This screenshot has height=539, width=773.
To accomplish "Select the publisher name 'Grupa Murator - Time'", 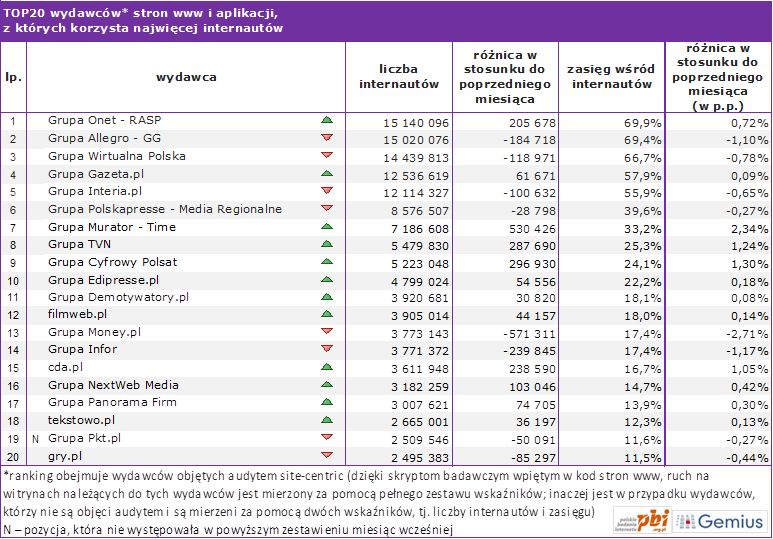I will click(x=112, y=227).
